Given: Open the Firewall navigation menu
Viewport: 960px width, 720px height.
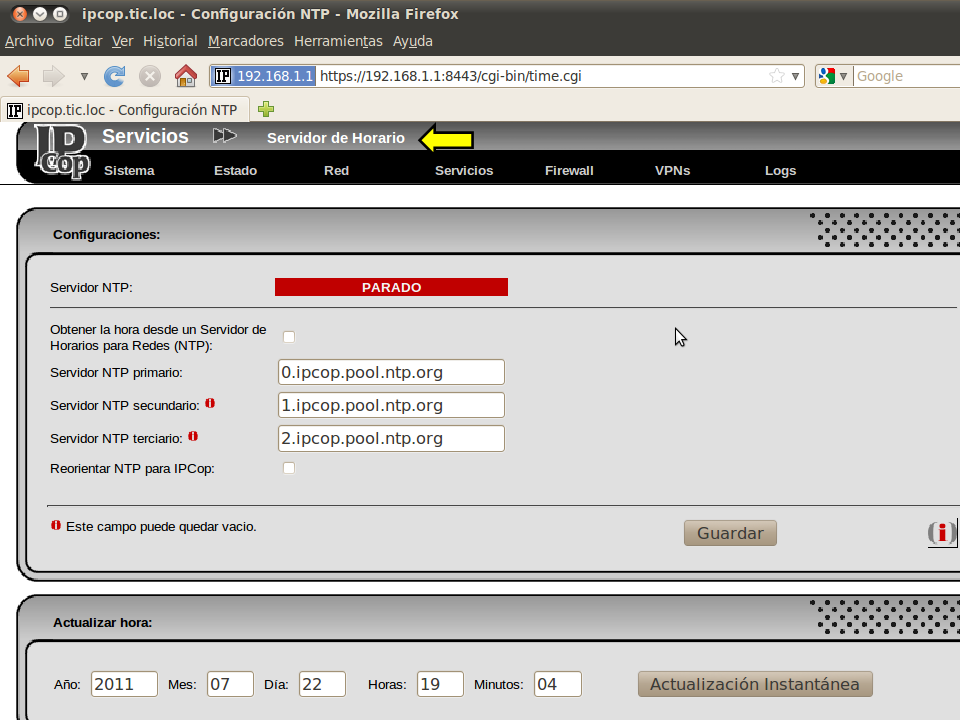Looking at the screenshot, I should point(569,171).
